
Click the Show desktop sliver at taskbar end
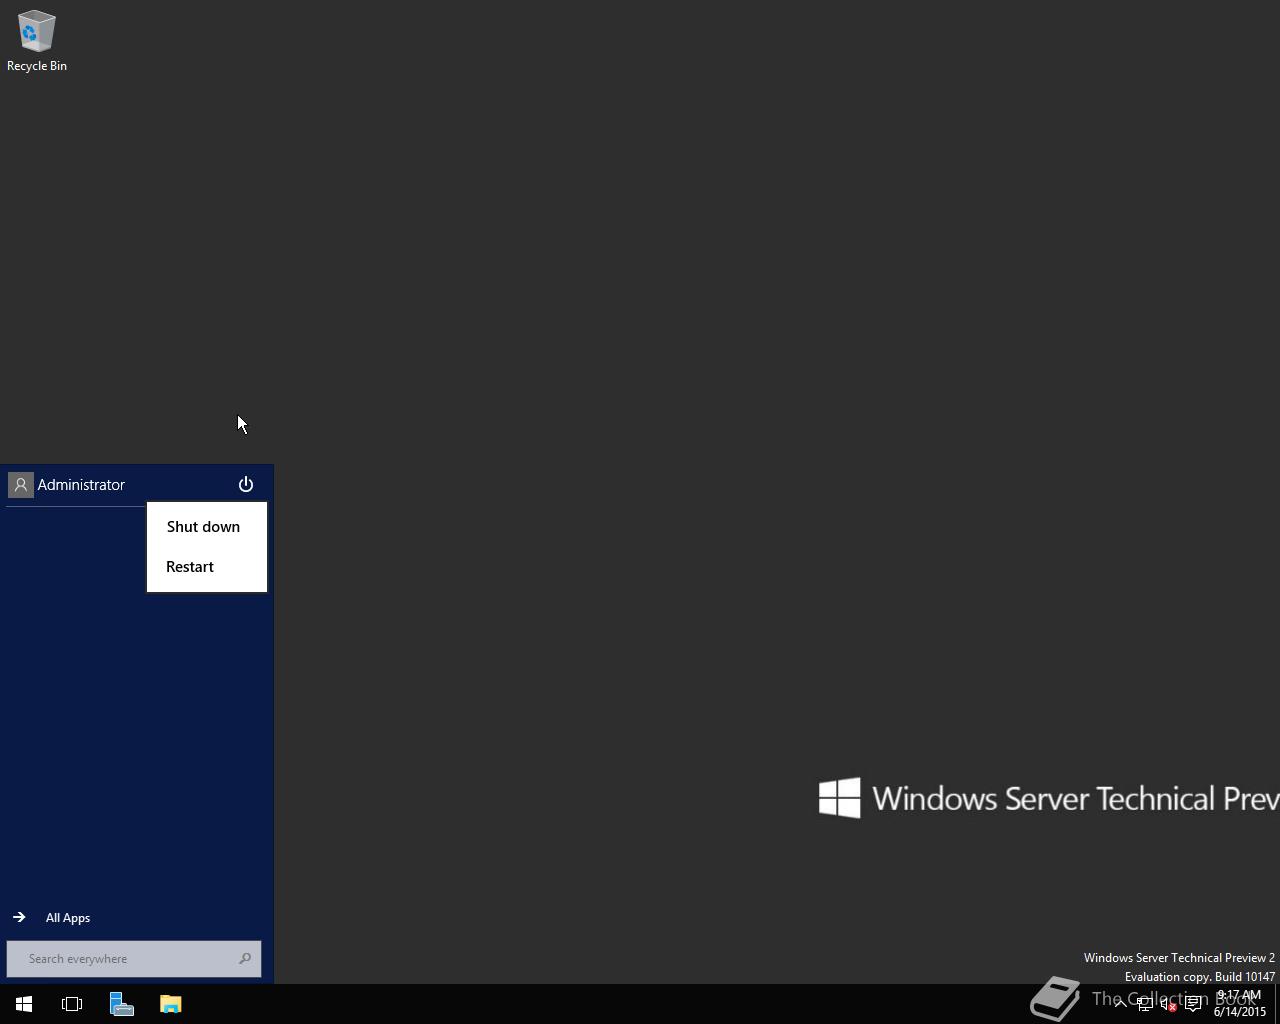(1277, 1004)
